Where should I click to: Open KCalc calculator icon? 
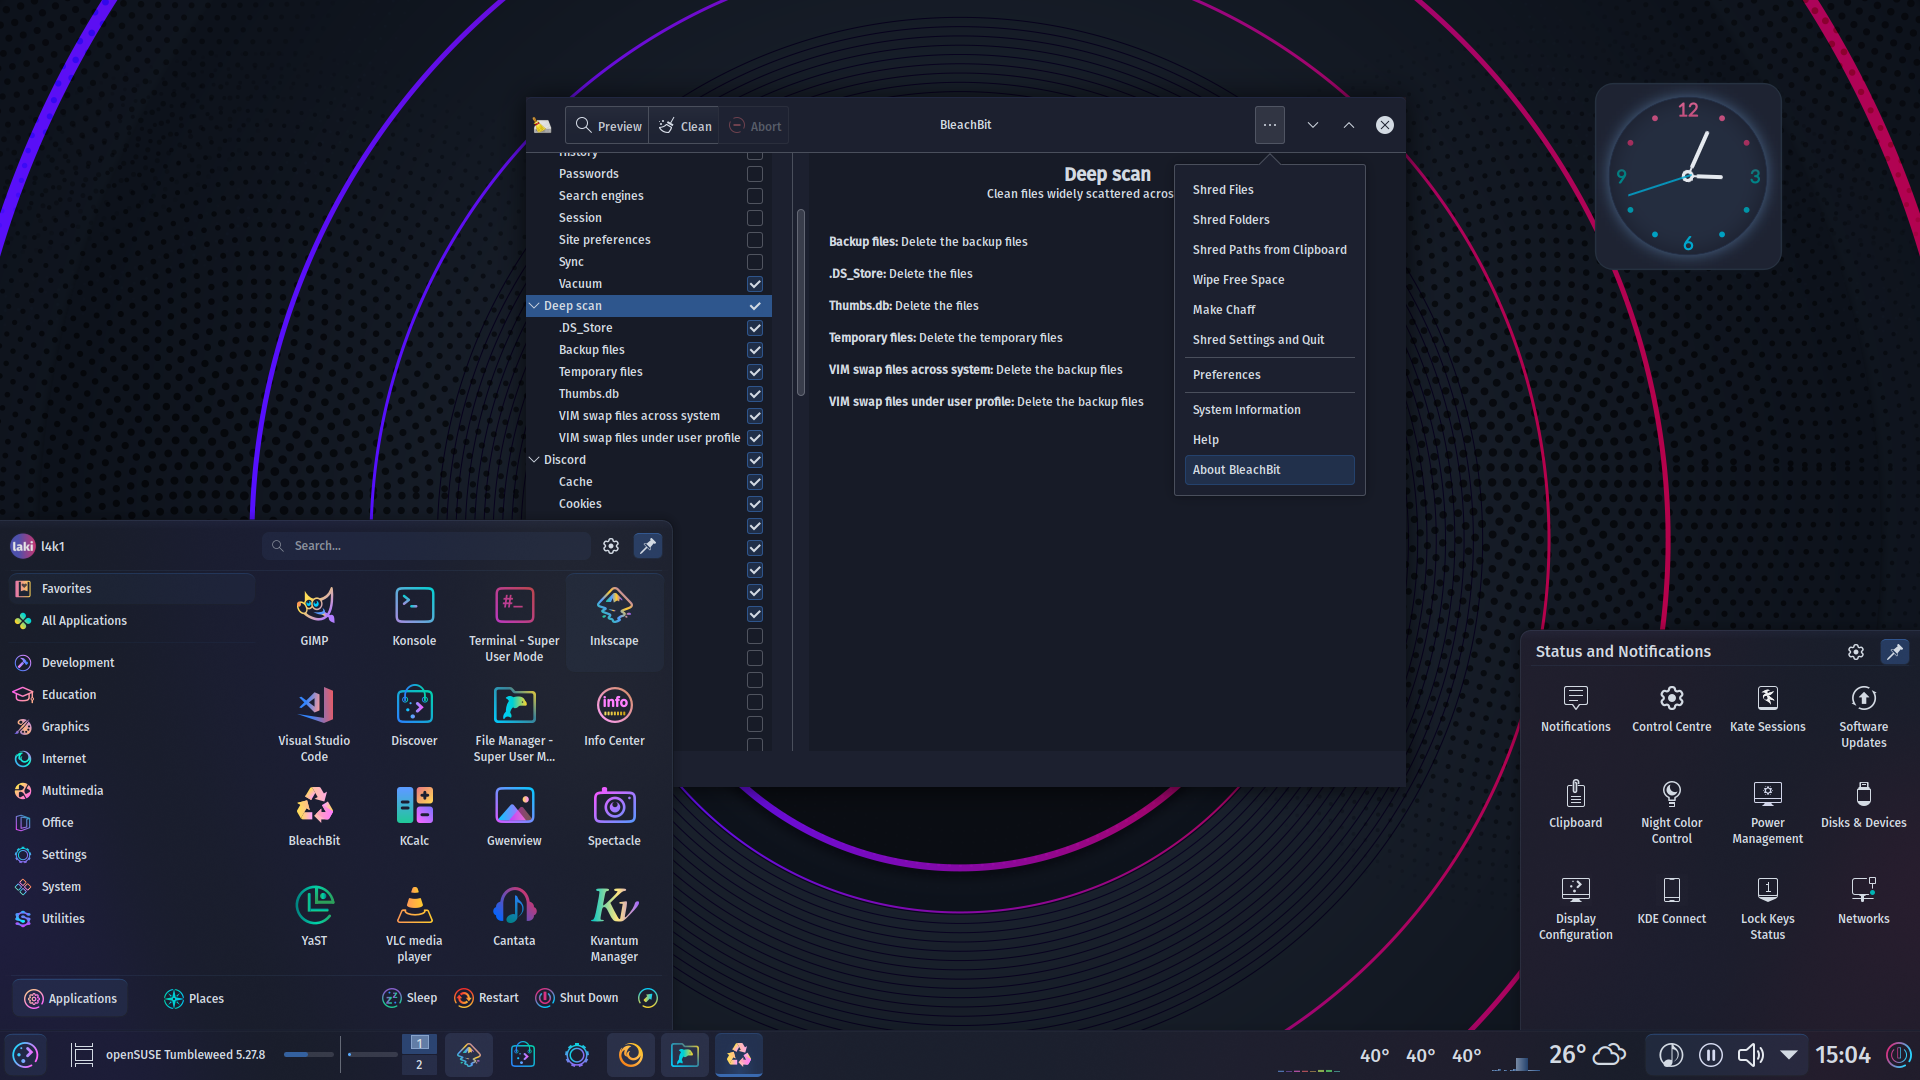point(414,818)
